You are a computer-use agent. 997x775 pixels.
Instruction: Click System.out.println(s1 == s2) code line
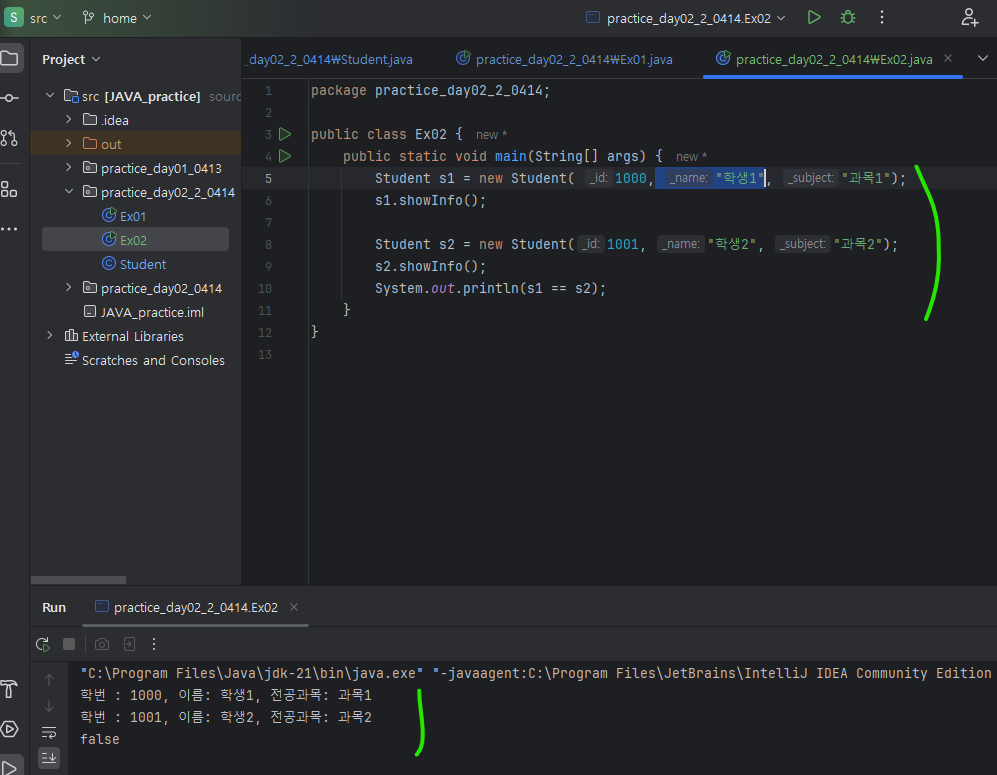pos(490,288)
